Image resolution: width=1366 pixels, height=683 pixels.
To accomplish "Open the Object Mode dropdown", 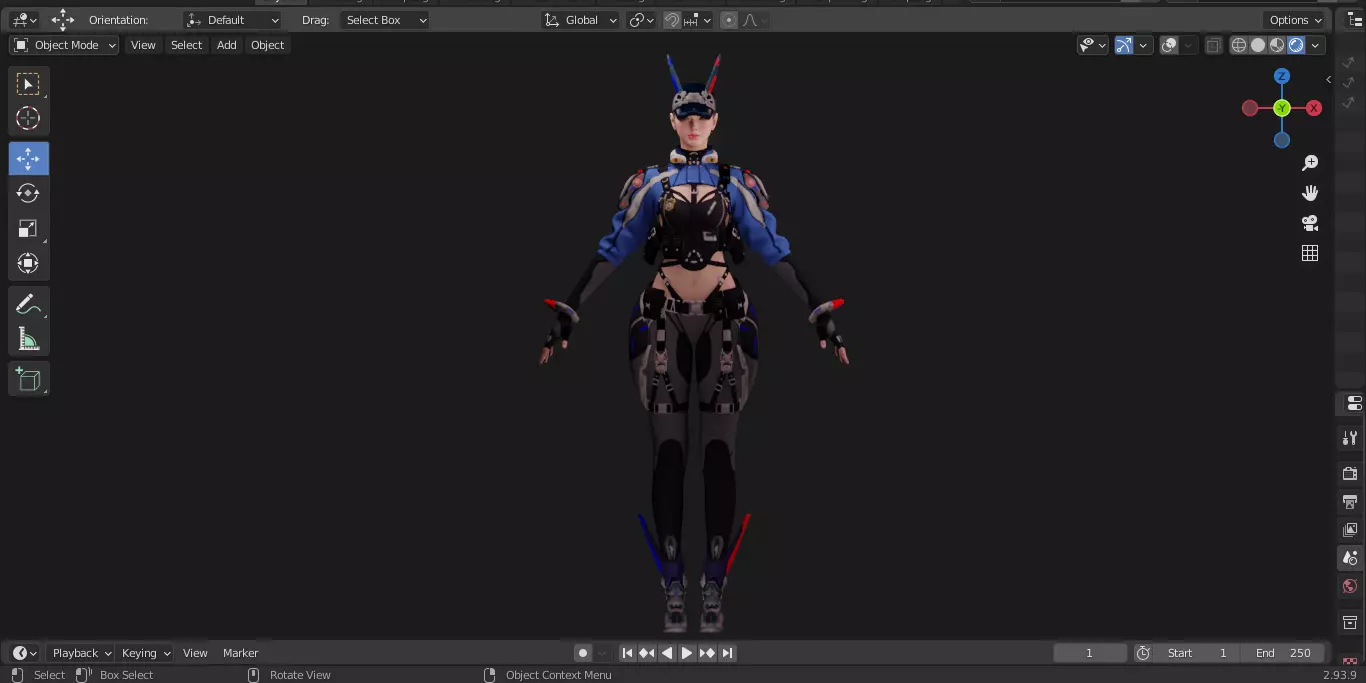I will pos(64,45).
